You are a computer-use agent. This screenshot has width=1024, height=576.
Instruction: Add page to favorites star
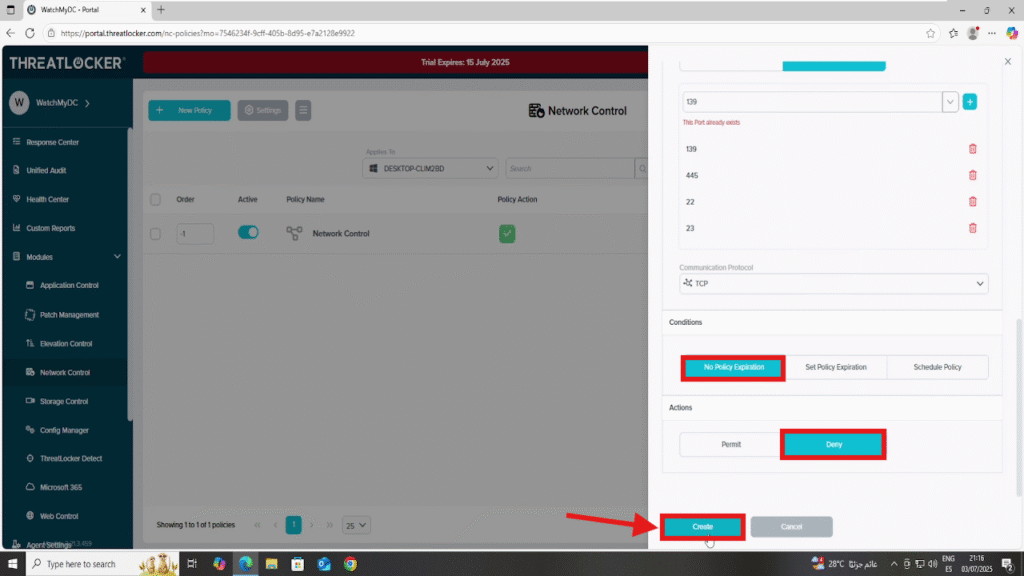[x=931, y=33]
